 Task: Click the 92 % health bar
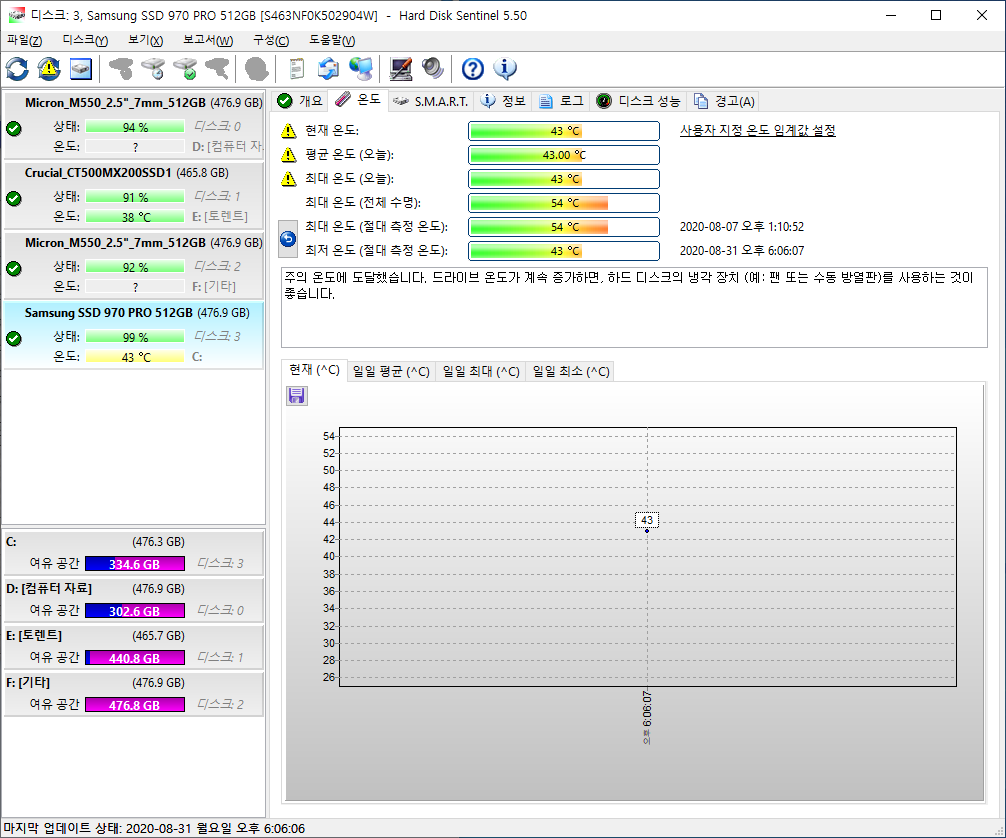pos(135,267)
